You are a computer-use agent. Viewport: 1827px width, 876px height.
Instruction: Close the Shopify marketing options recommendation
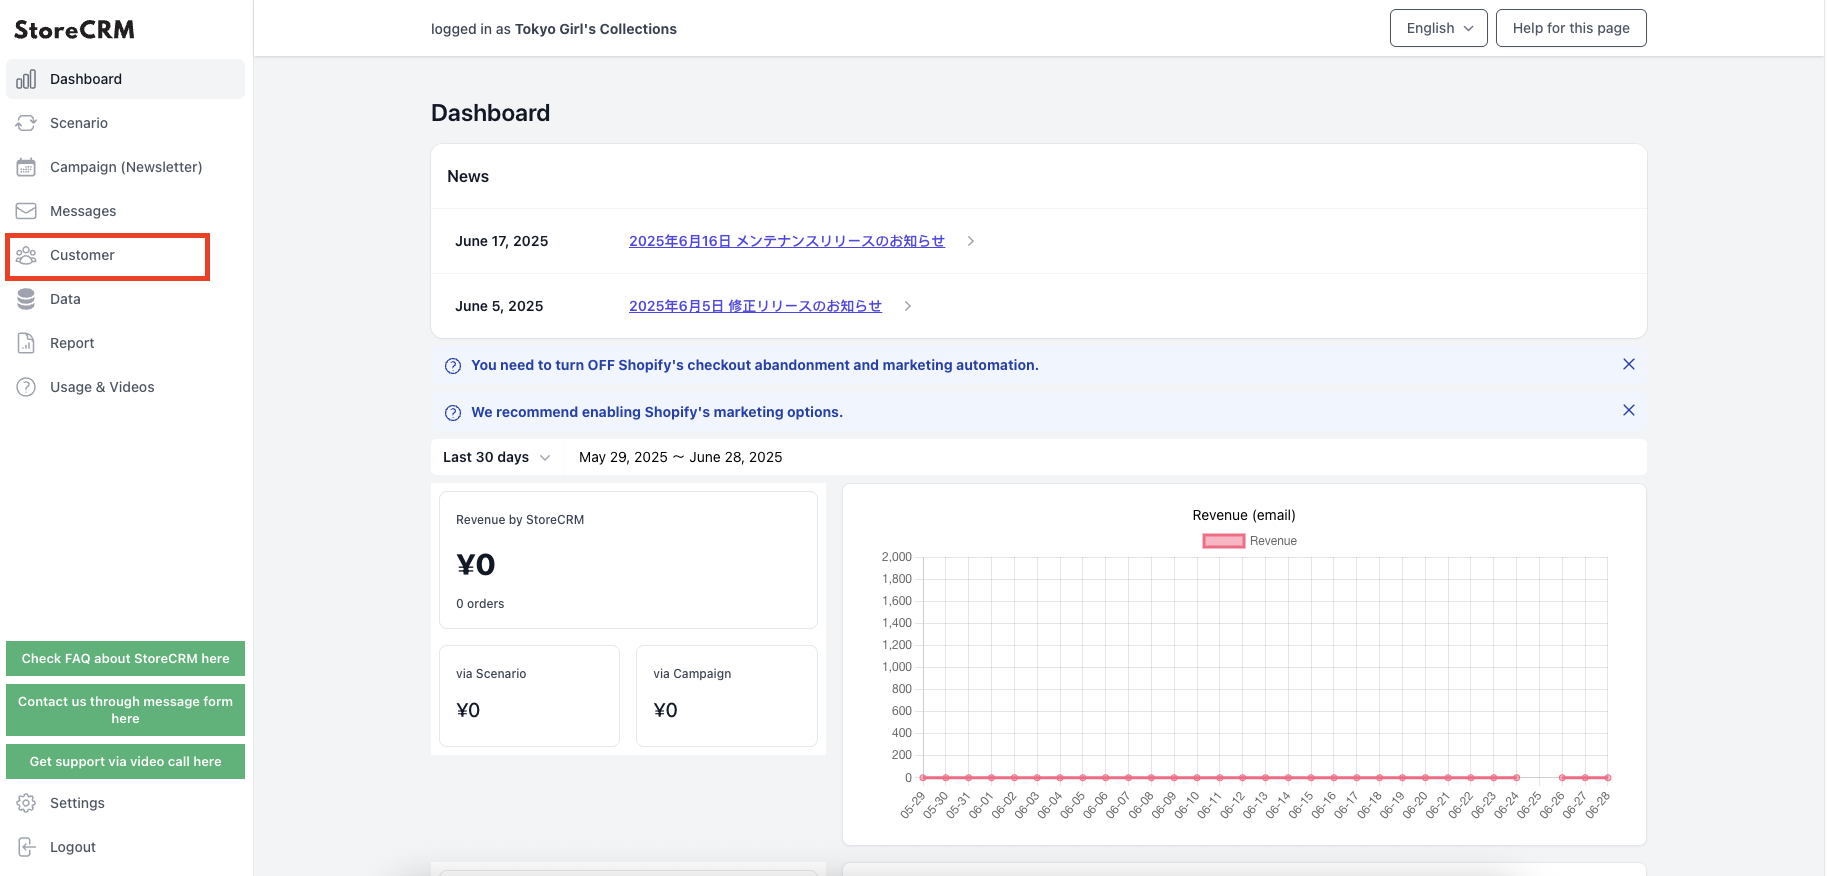click(x=1629, y=410)
